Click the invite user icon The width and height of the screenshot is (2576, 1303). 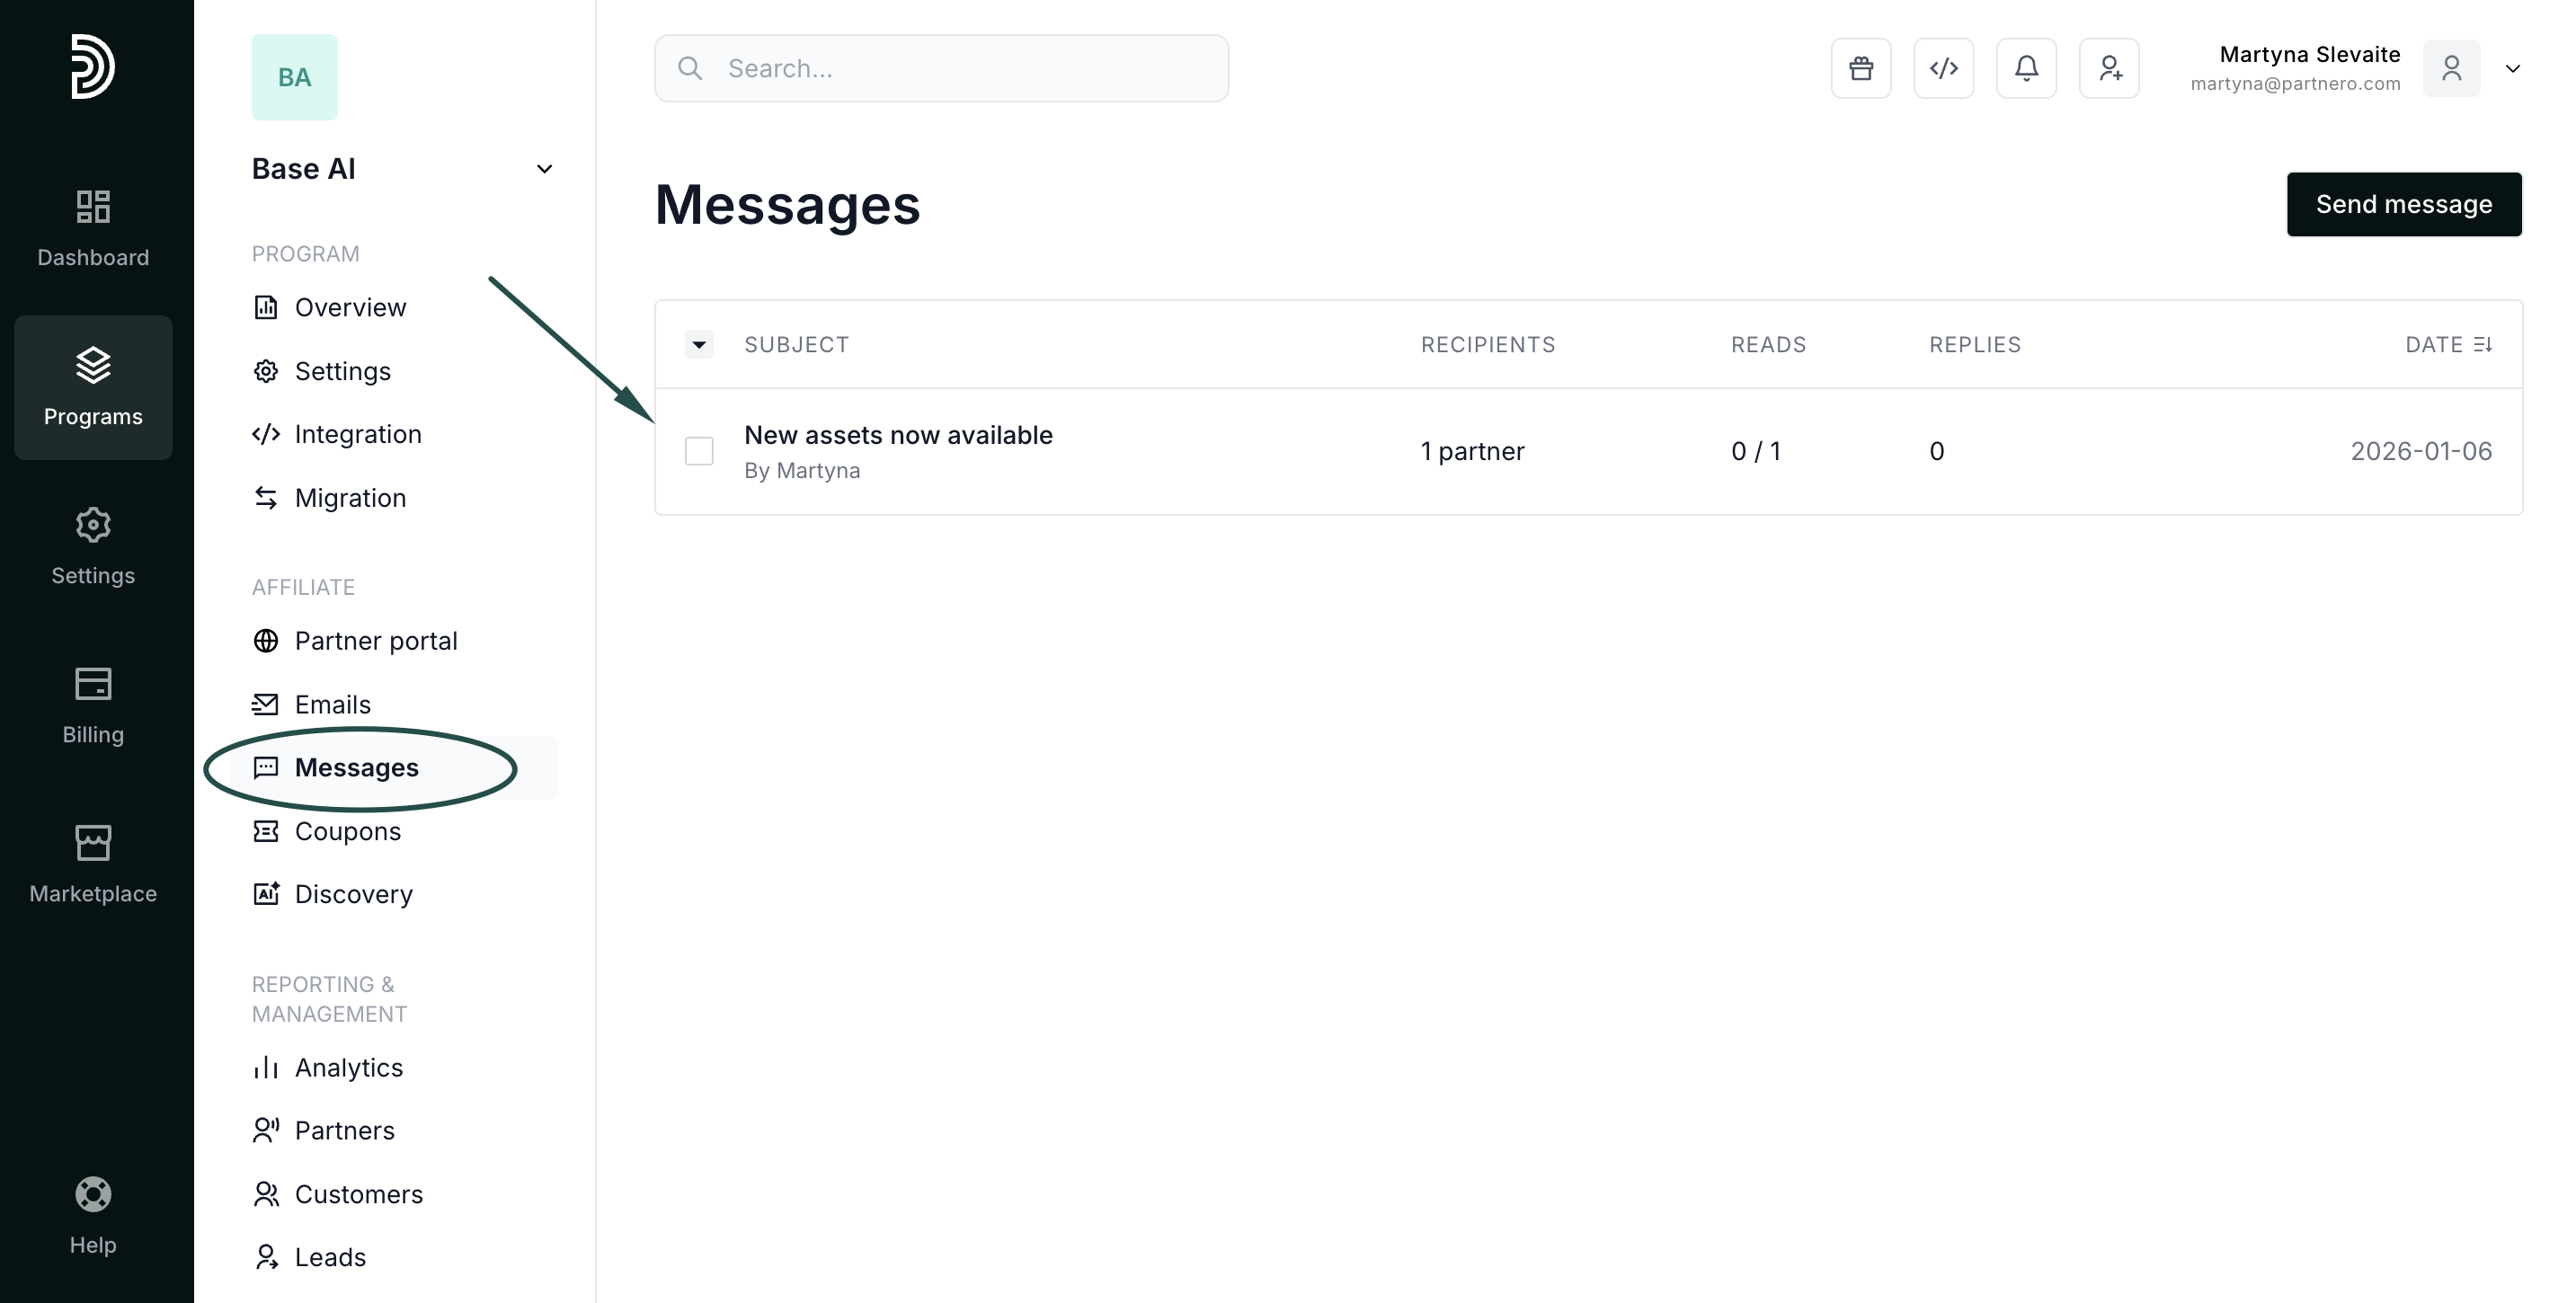point(2109,68)
